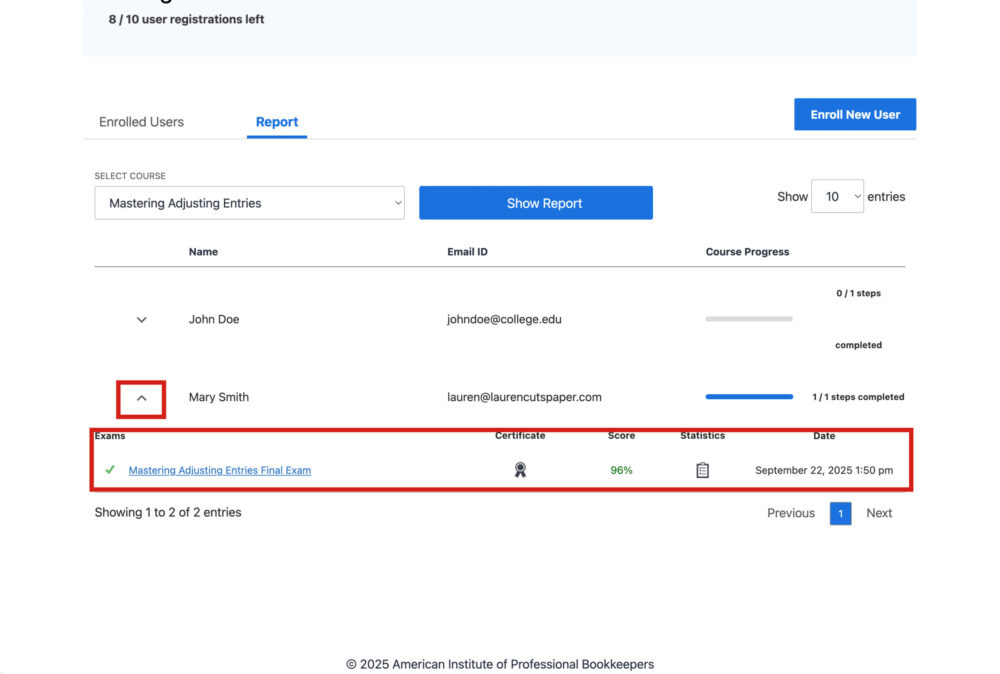The width and height of the screenshot is (1000, 674).
Task: Click '1 / 1 steps completed' text
Action: click(x=858, y=397)
